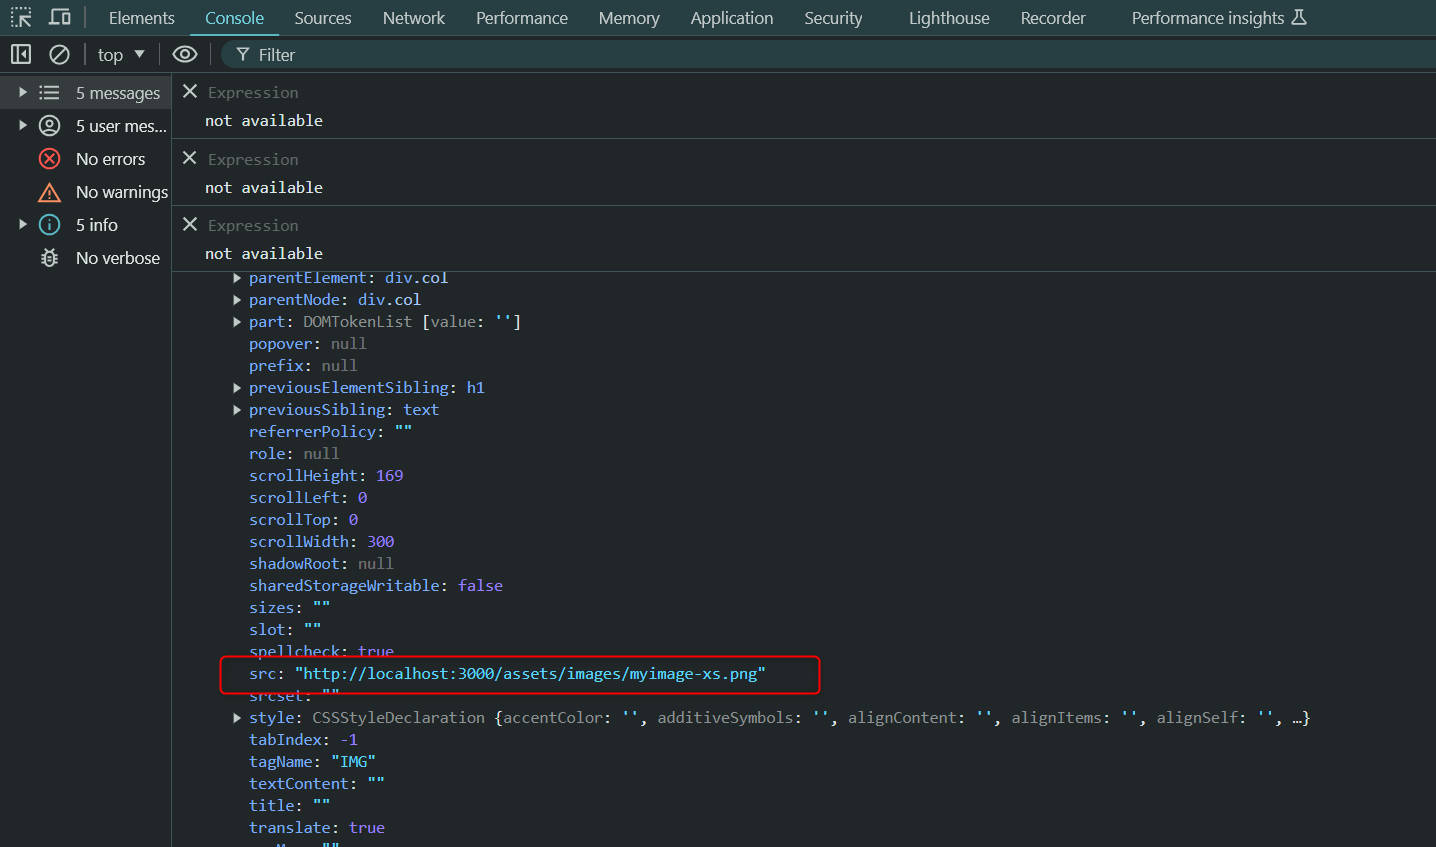
Task: Filter by No verbose
Action: point(118,258)
